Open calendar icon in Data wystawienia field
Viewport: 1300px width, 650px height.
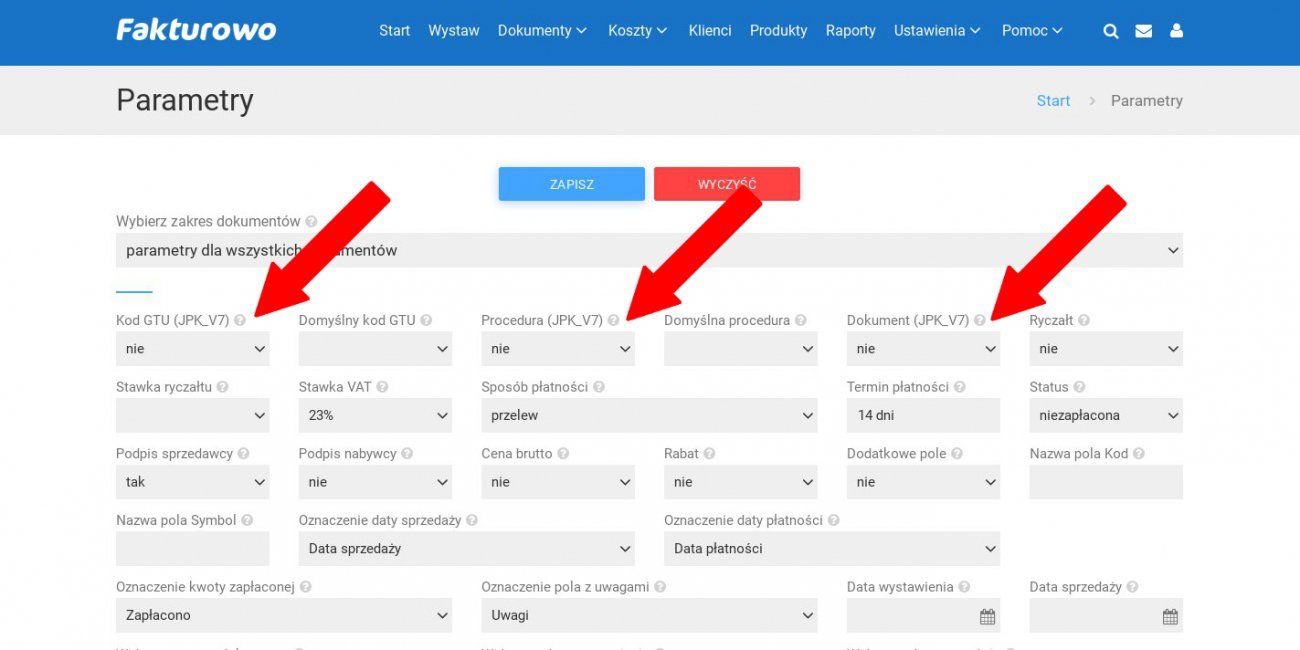(987, 616)
